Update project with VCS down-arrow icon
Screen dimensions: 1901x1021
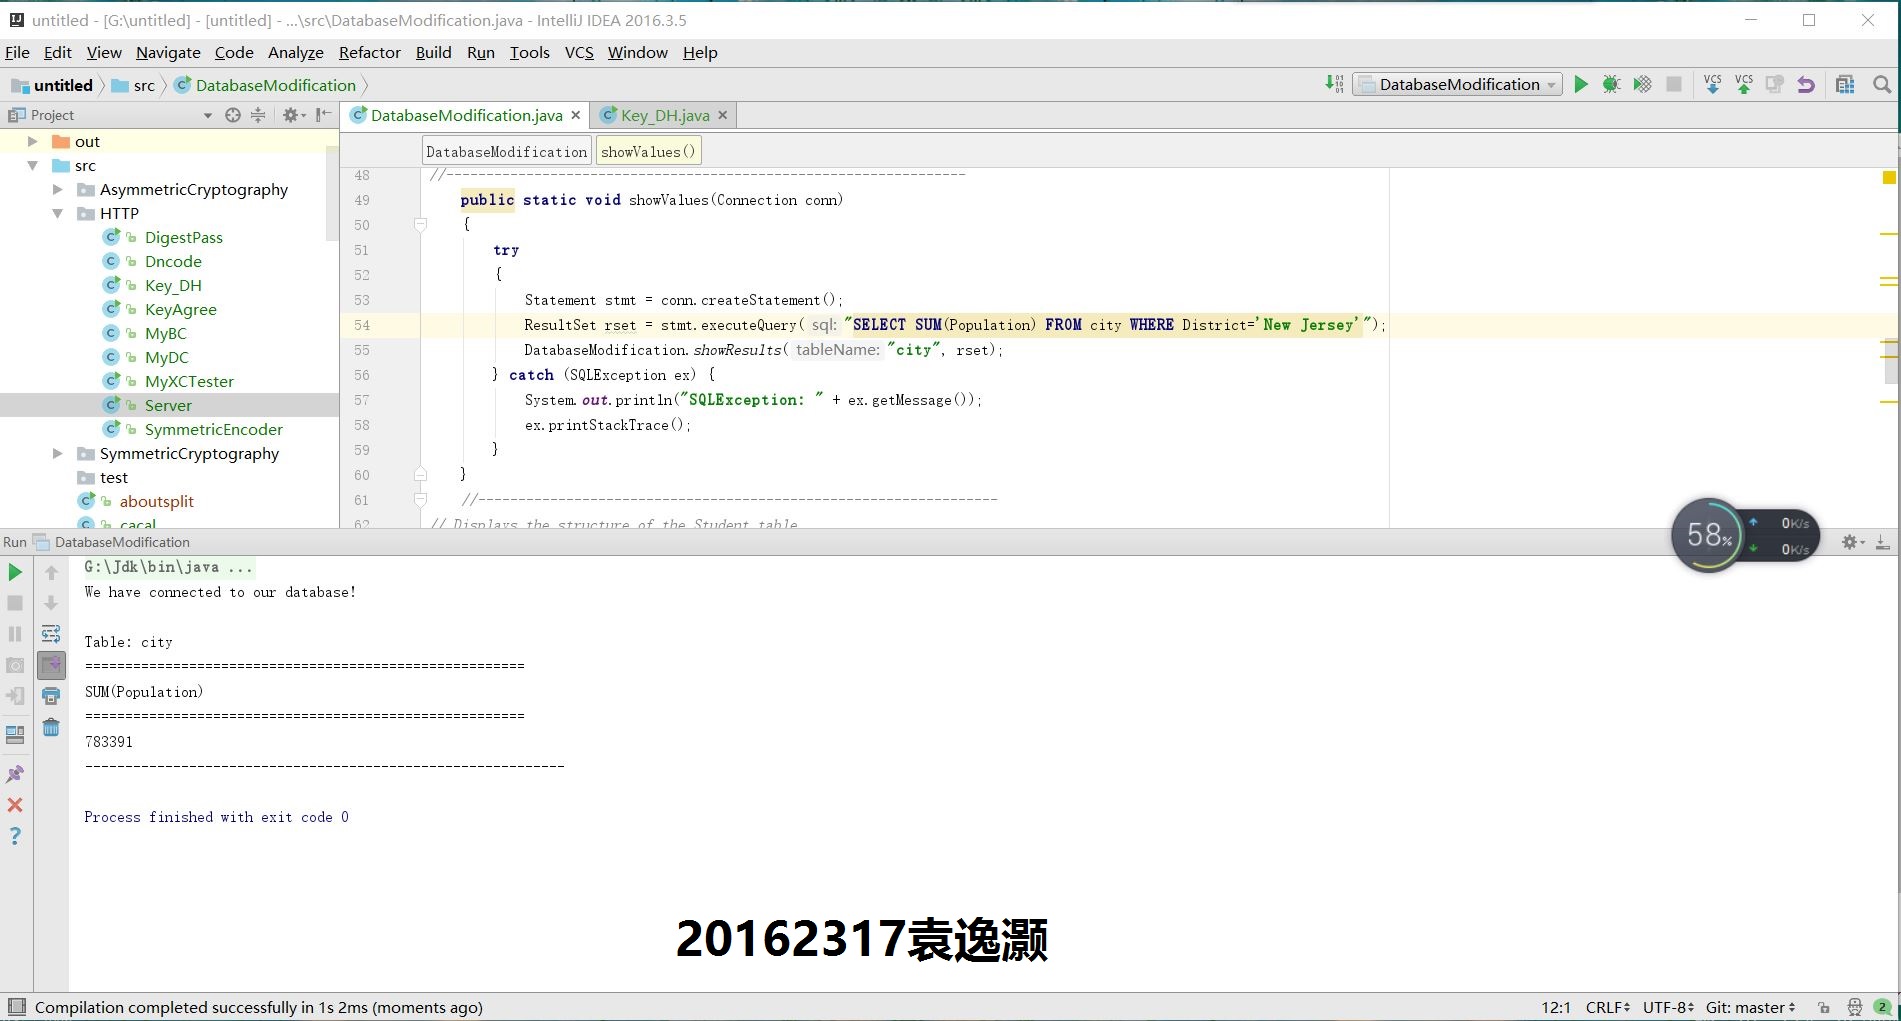tap(1712, 85)
